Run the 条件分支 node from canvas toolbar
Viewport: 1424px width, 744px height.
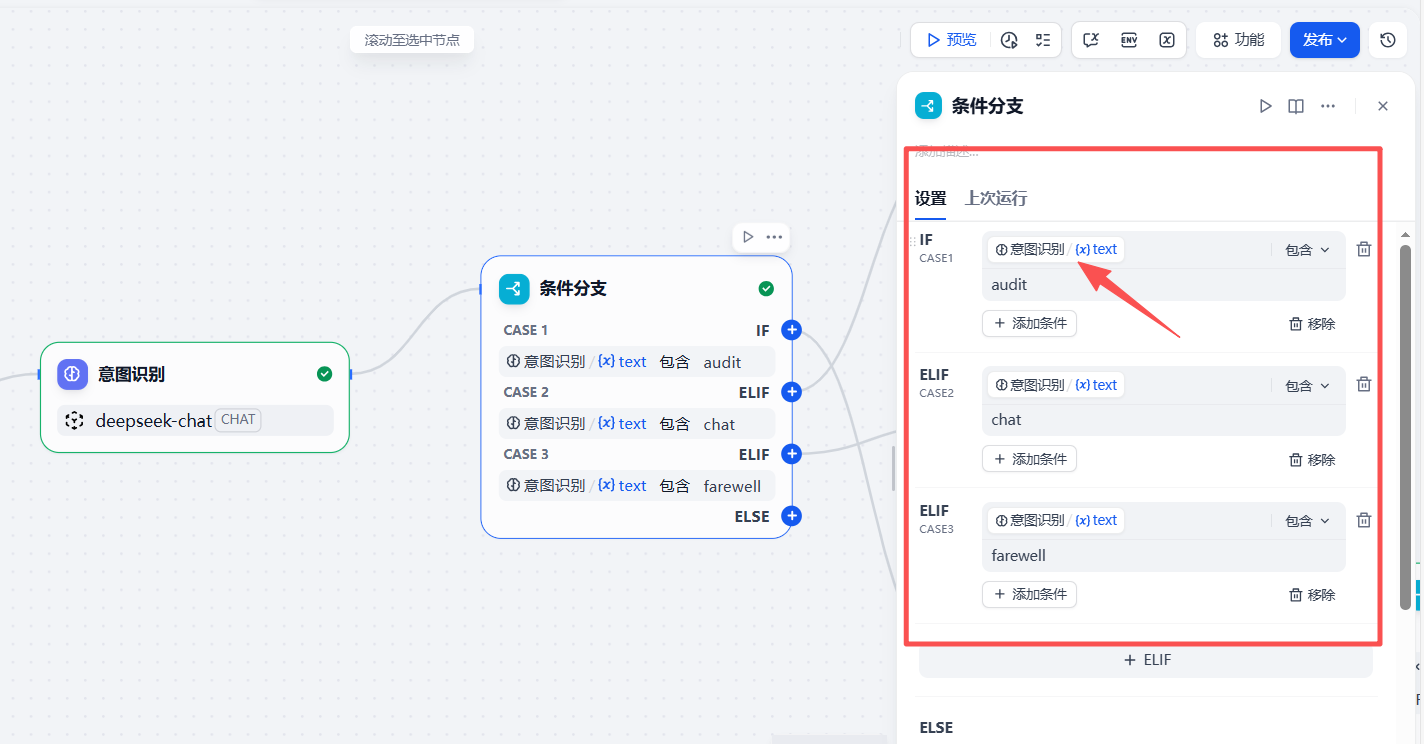(x=747, y=237)
